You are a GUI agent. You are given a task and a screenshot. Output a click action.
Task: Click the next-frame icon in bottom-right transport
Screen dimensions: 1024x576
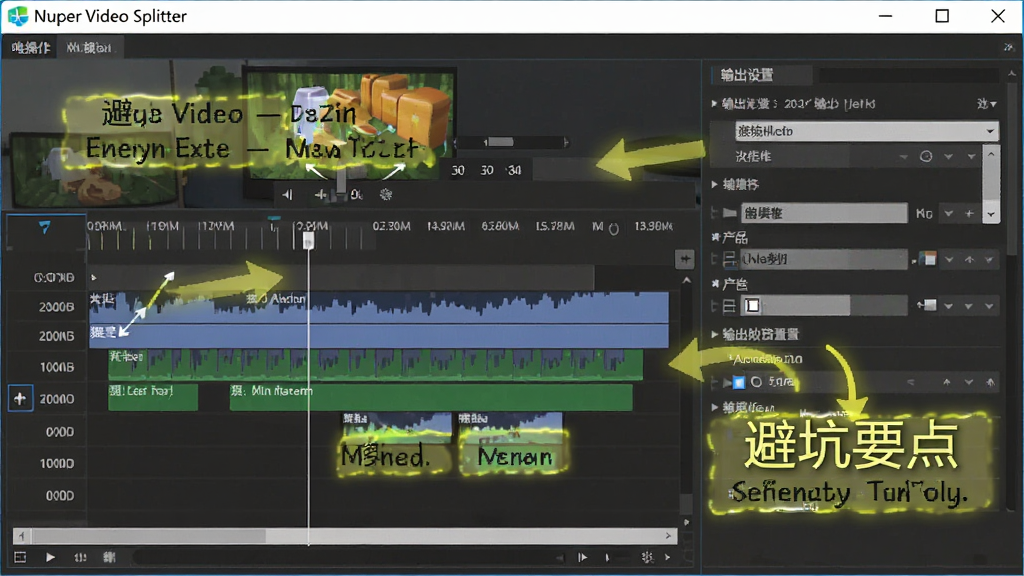coord(582,557)
